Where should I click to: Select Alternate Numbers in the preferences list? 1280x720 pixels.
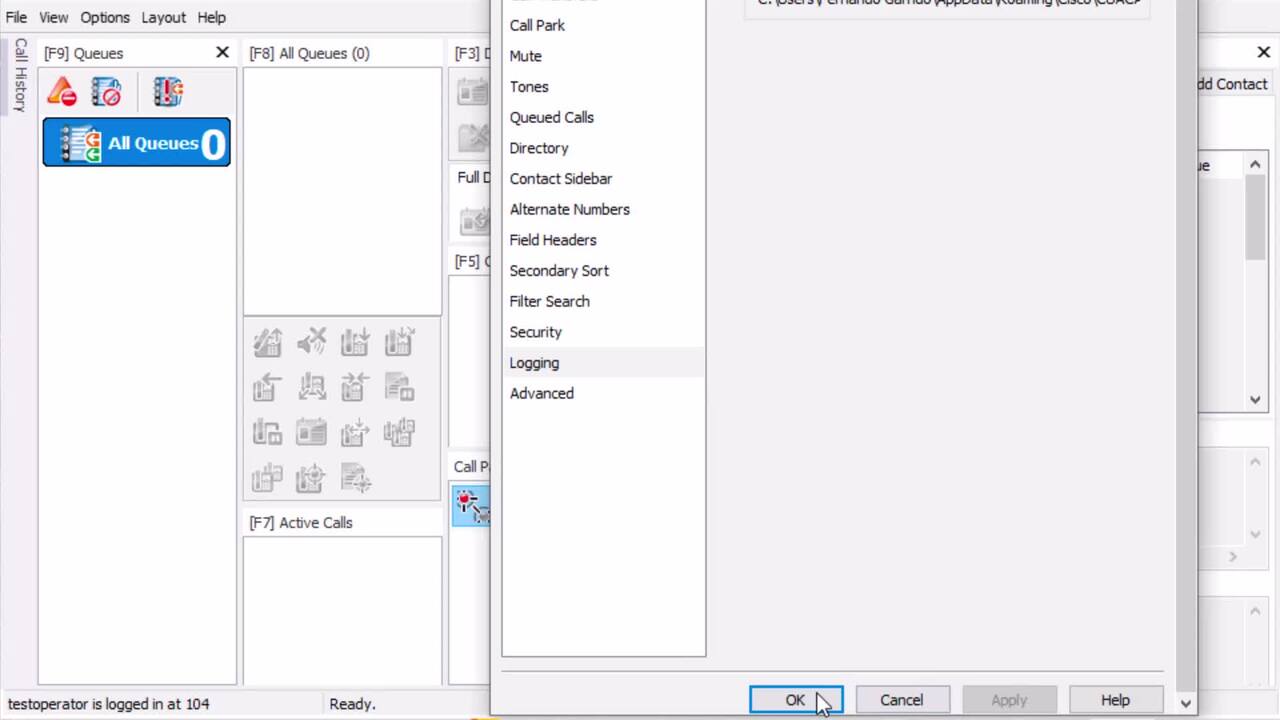[x=569, y=209]
